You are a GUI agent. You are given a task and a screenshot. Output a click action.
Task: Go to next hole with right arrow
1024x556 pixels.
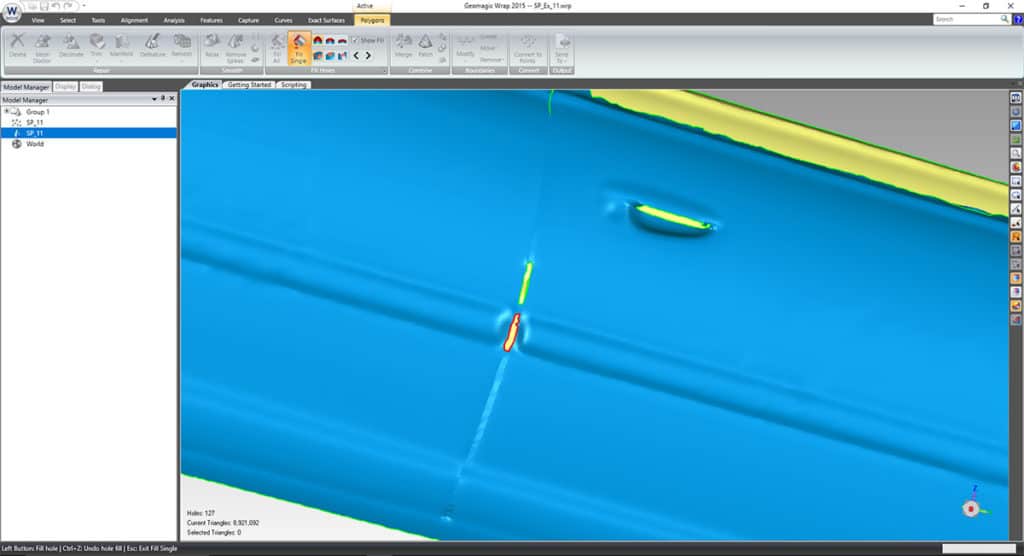(368, 56)
